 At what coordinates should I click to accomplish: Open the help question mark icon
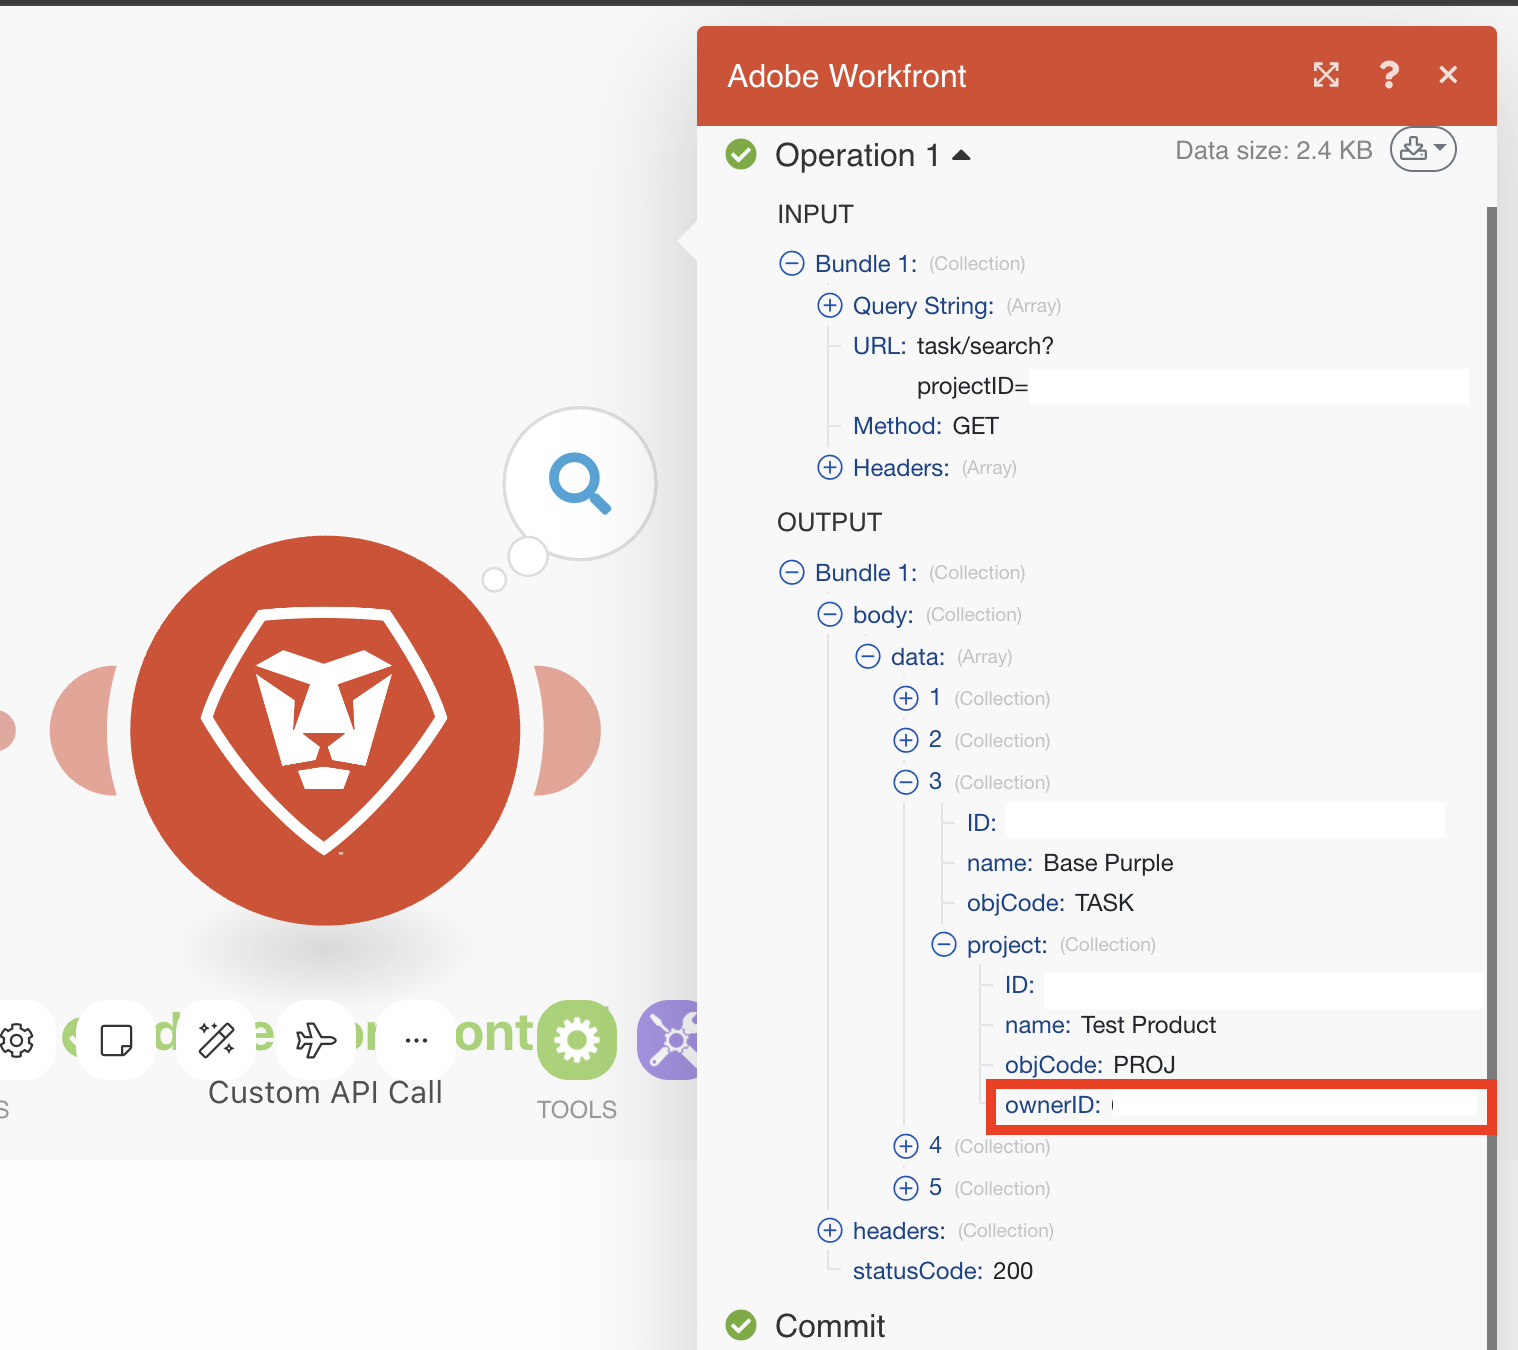pos(1389,75)
